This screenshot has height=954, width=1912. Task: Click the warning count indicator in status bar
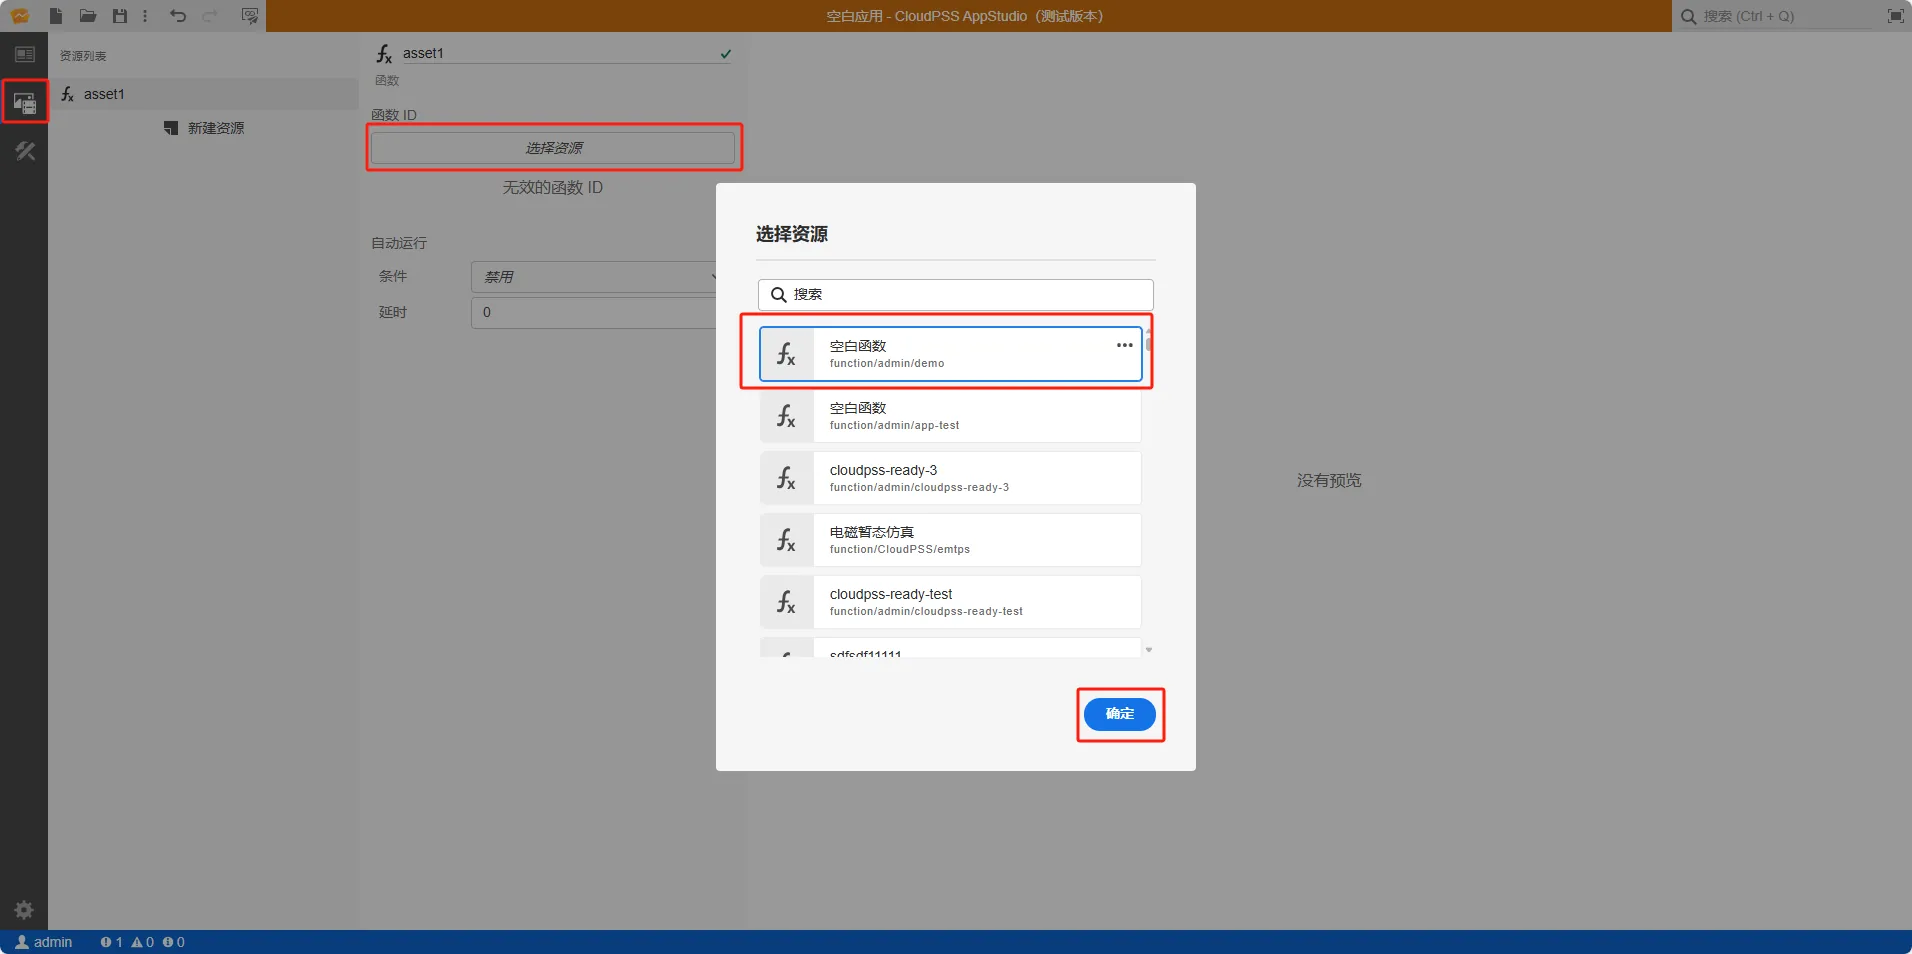pyautogui.click(x=142, y=942)
